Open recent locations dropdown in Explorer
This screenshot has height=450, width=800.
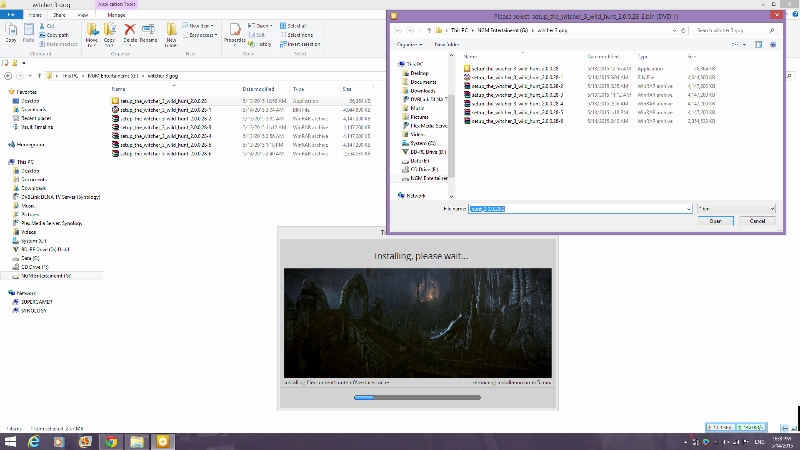click(x=30, y=76)
